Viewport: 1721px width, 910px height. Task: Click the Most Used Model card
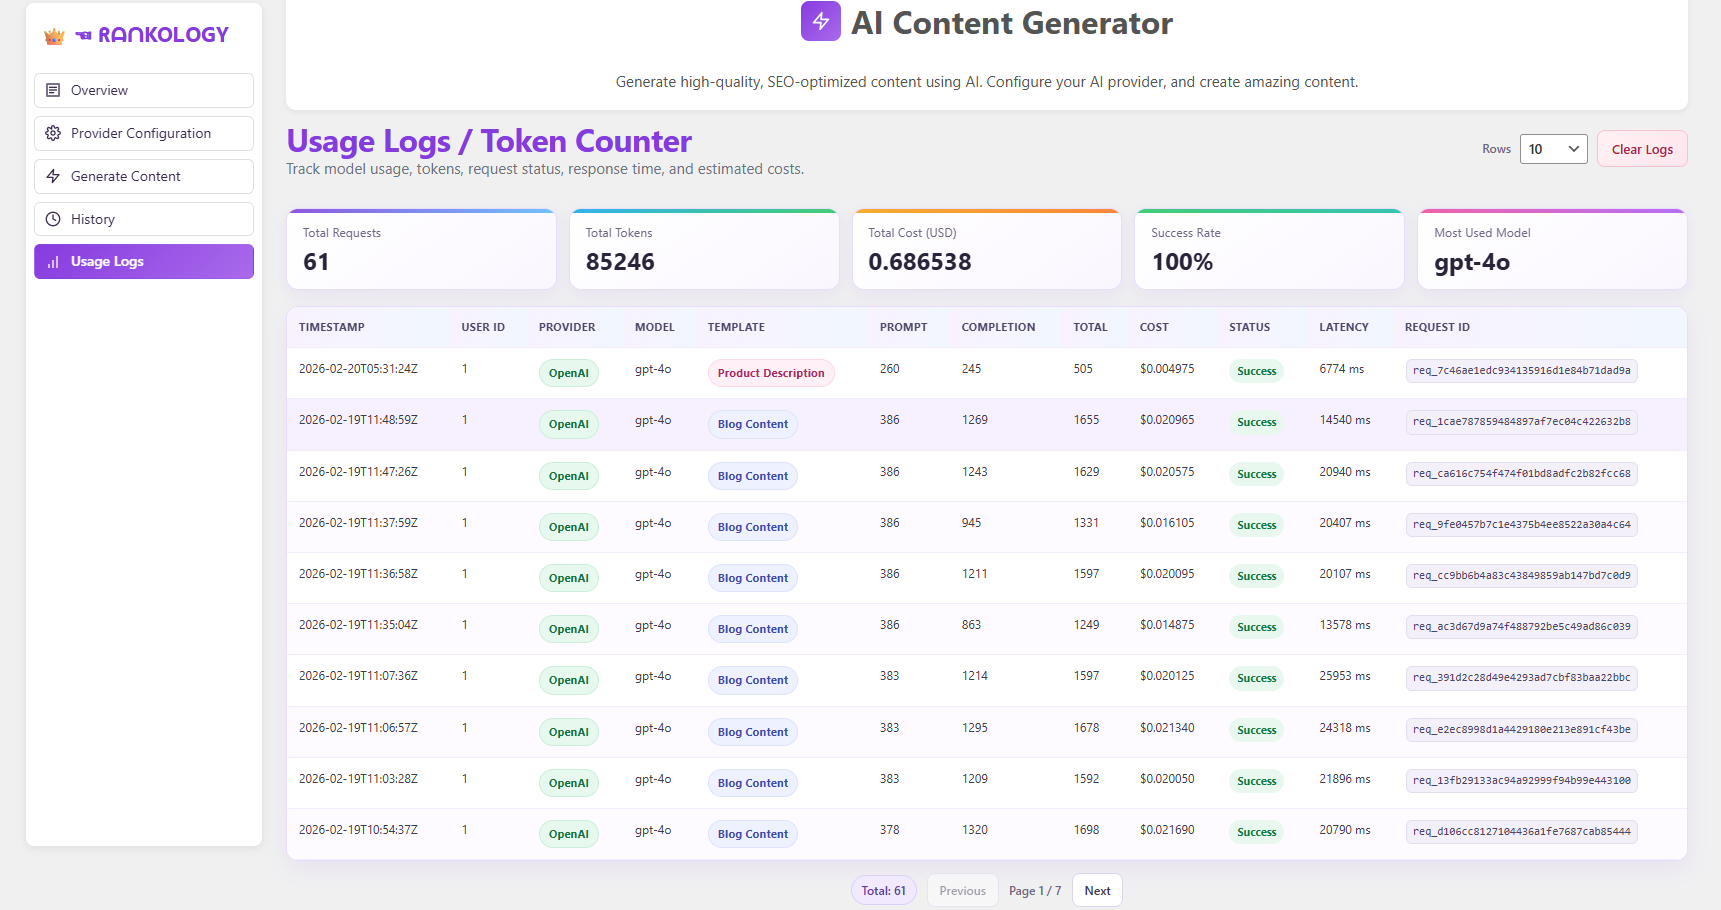click(x=1552, y=250)
